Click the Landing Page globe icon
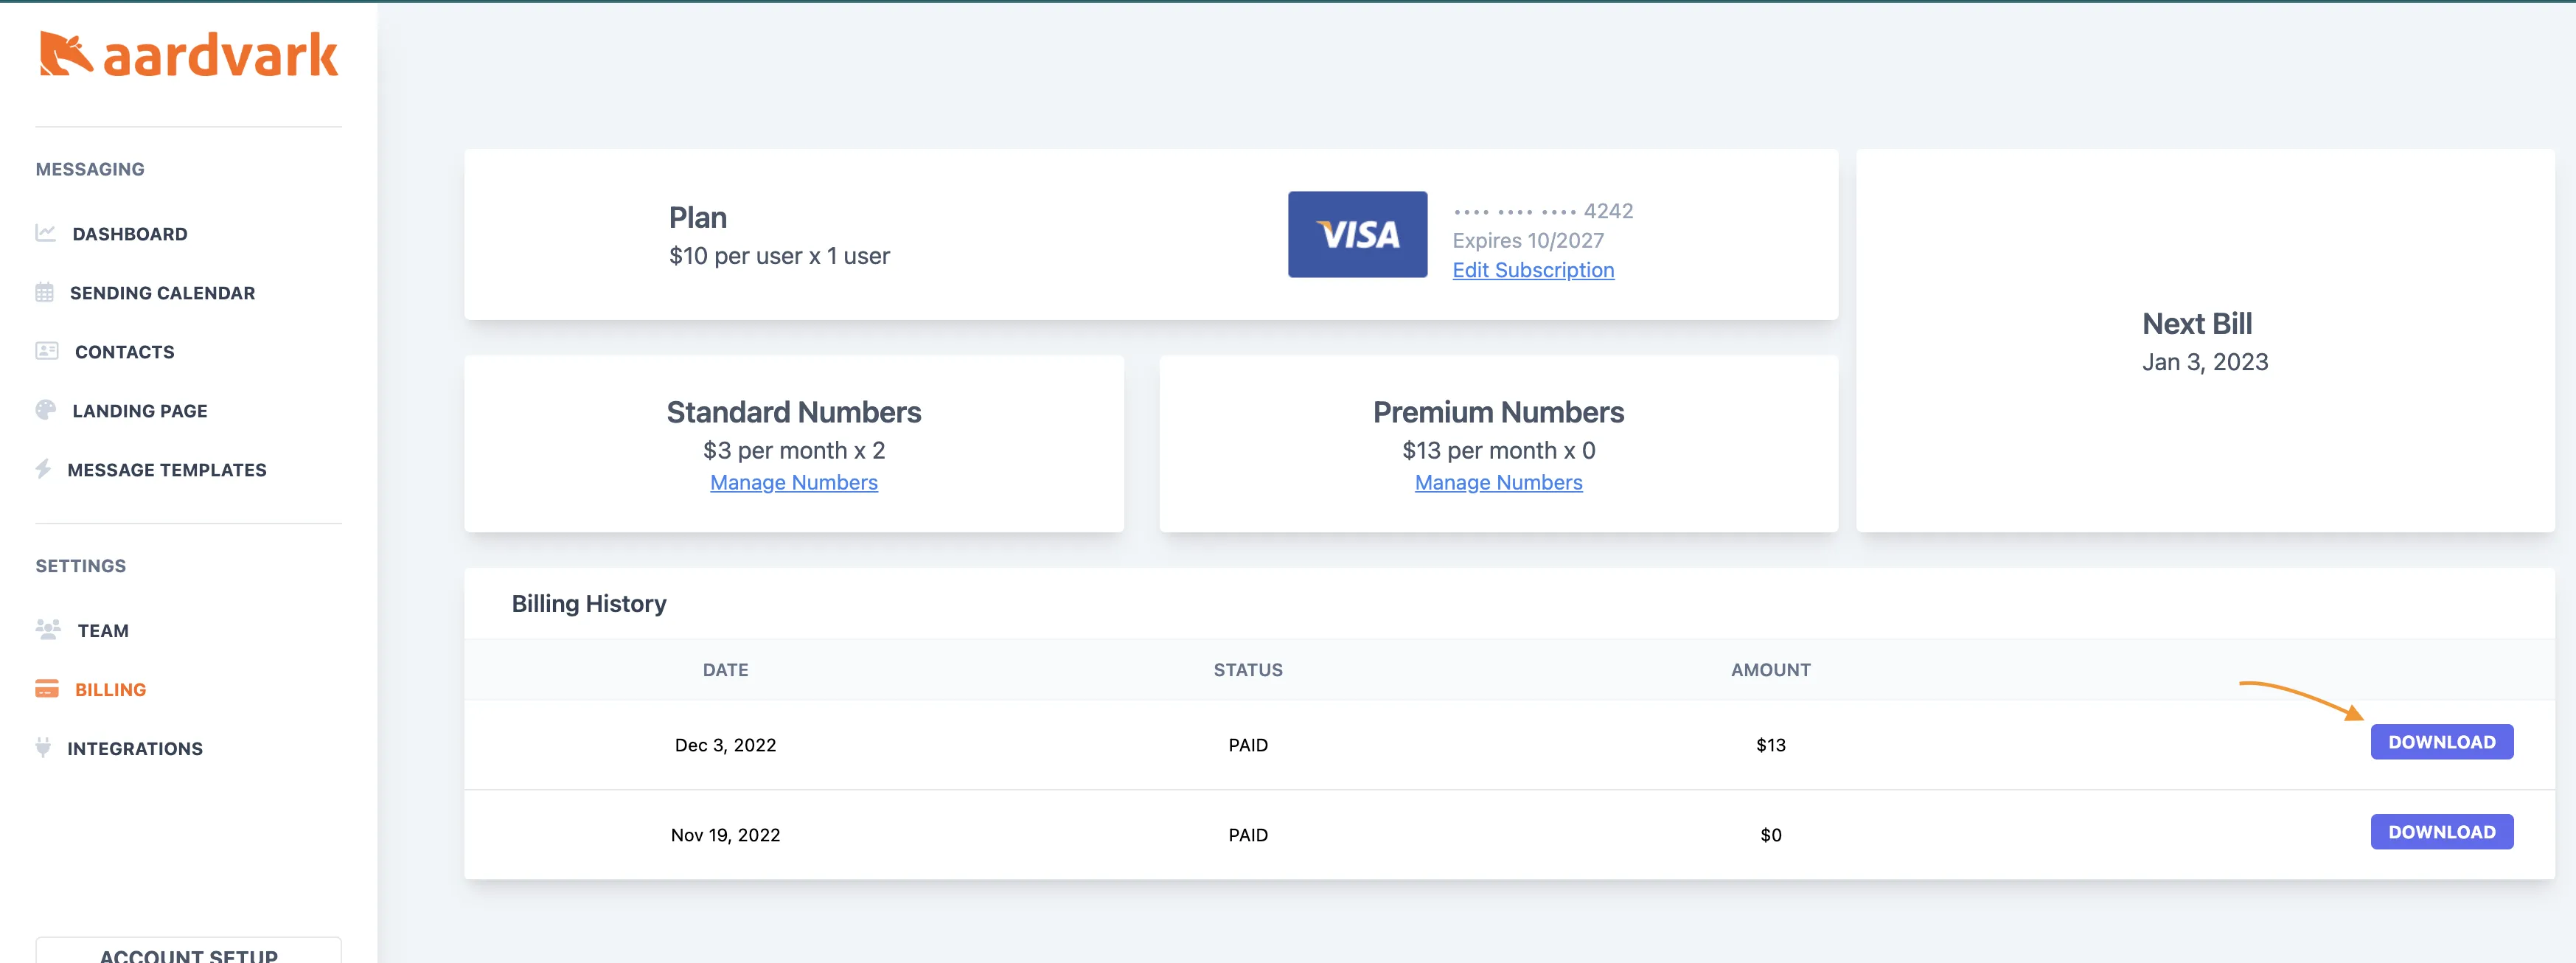The width and height of the screenshot is (2576, 963). click(46, 410)
